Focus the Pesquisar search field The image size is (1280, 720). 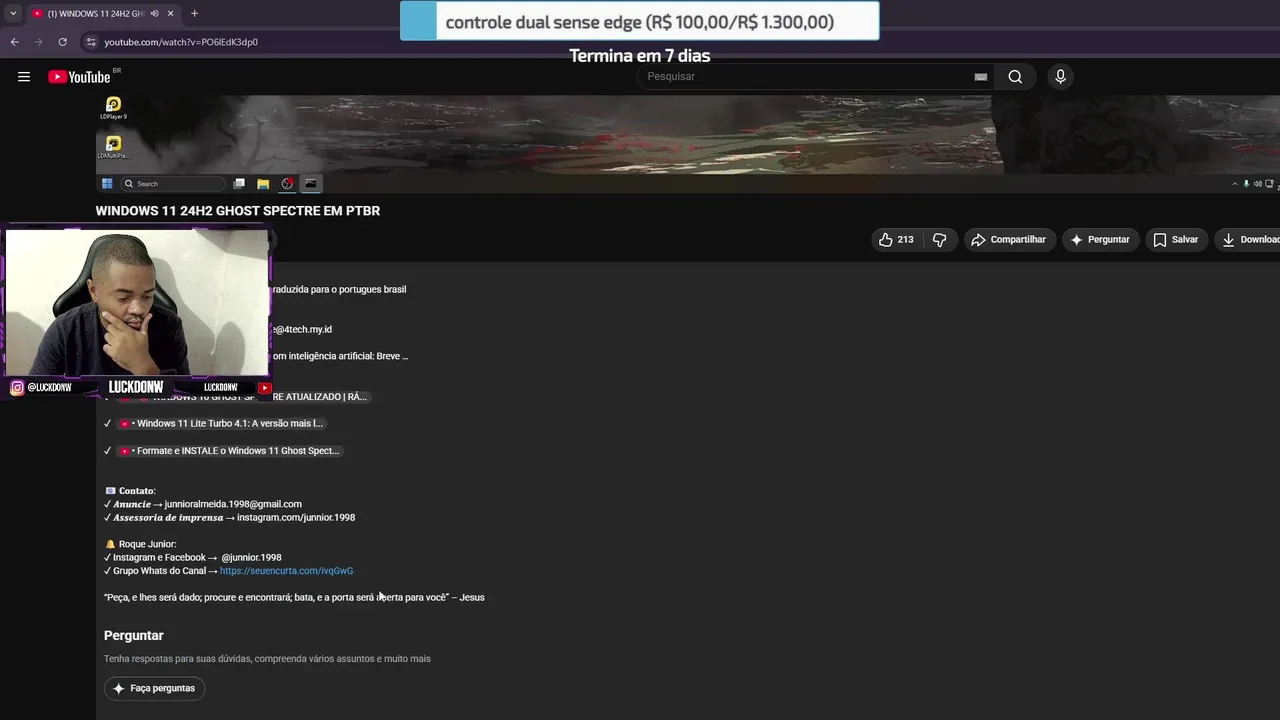(805, 77)
